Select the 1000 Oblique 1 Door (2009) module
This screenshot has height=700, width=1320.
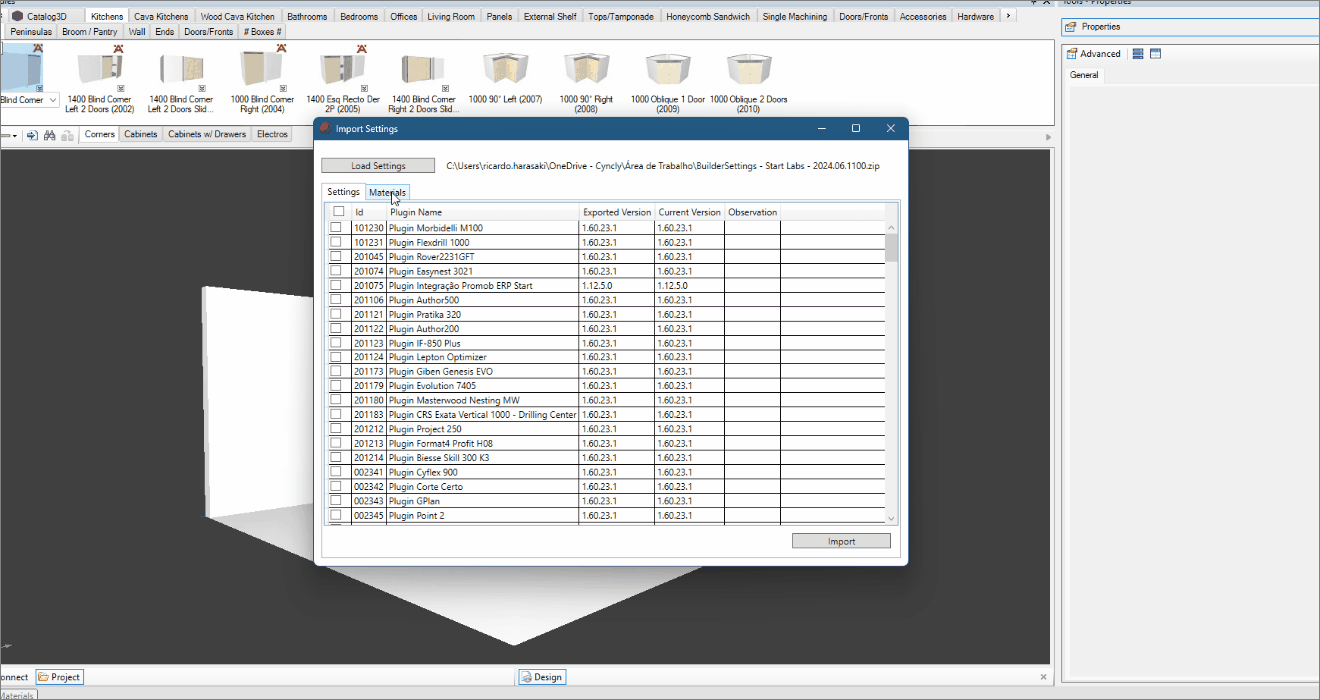click(667, 68)
